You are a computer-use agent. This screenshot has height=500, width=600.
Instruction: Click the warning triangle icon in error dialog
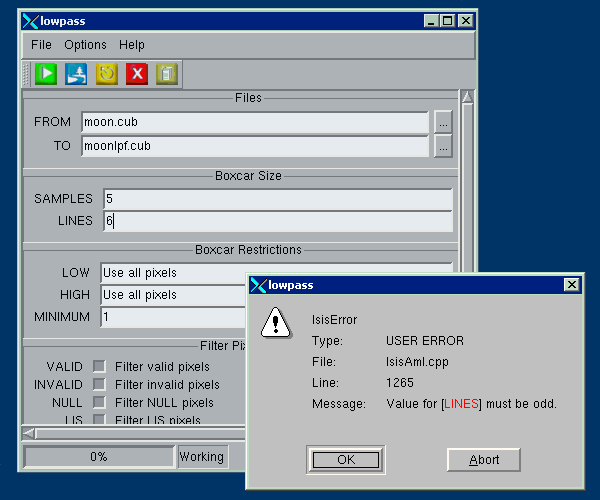275,322
